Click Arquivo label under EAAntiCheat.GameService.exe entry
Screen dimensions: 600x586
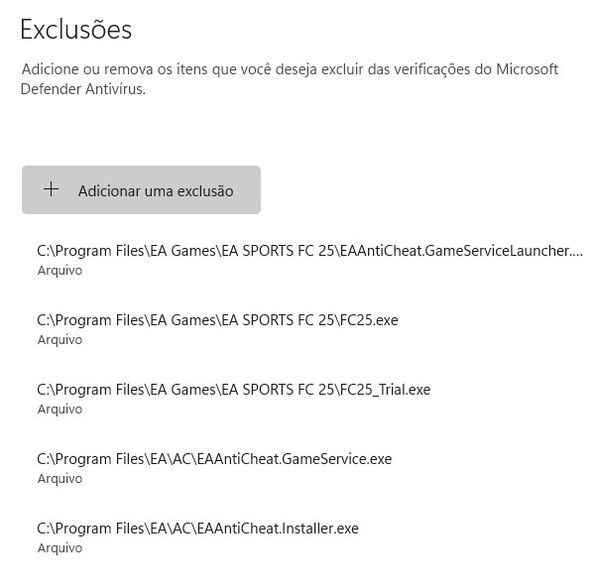[x=60, y=479]
